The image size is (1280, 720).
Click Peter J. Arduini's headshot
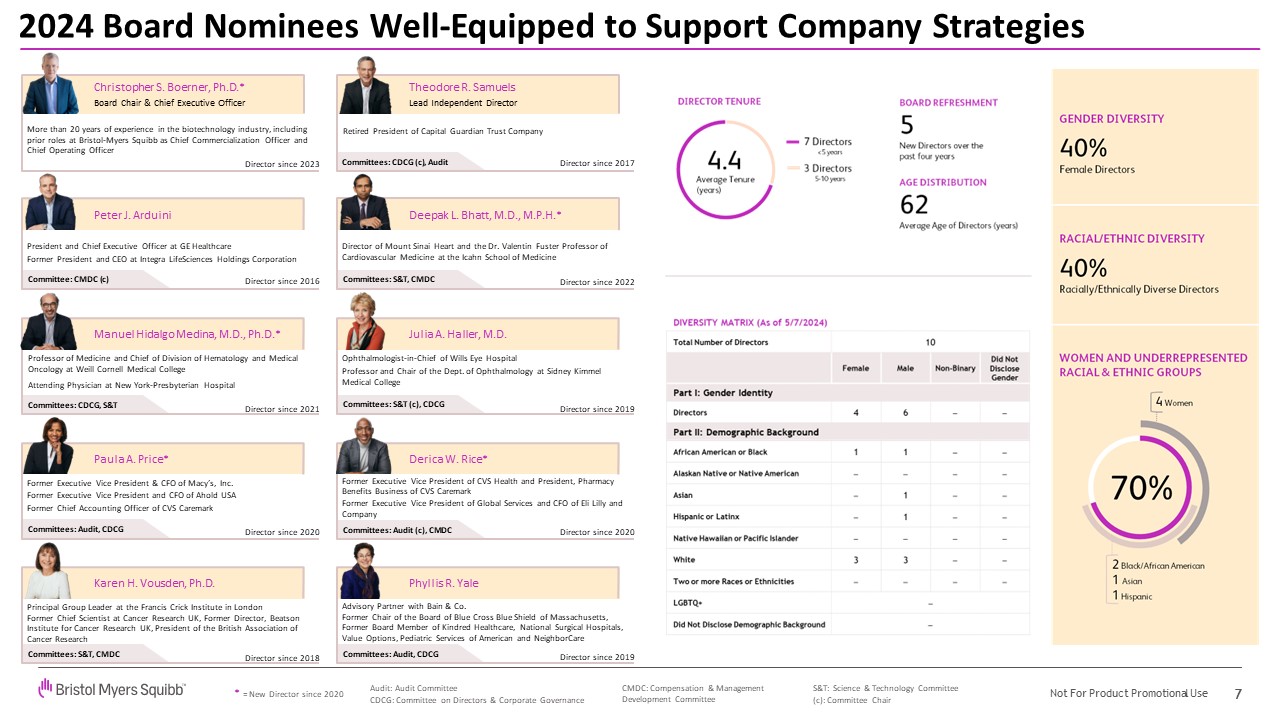[x=50, y=202]
